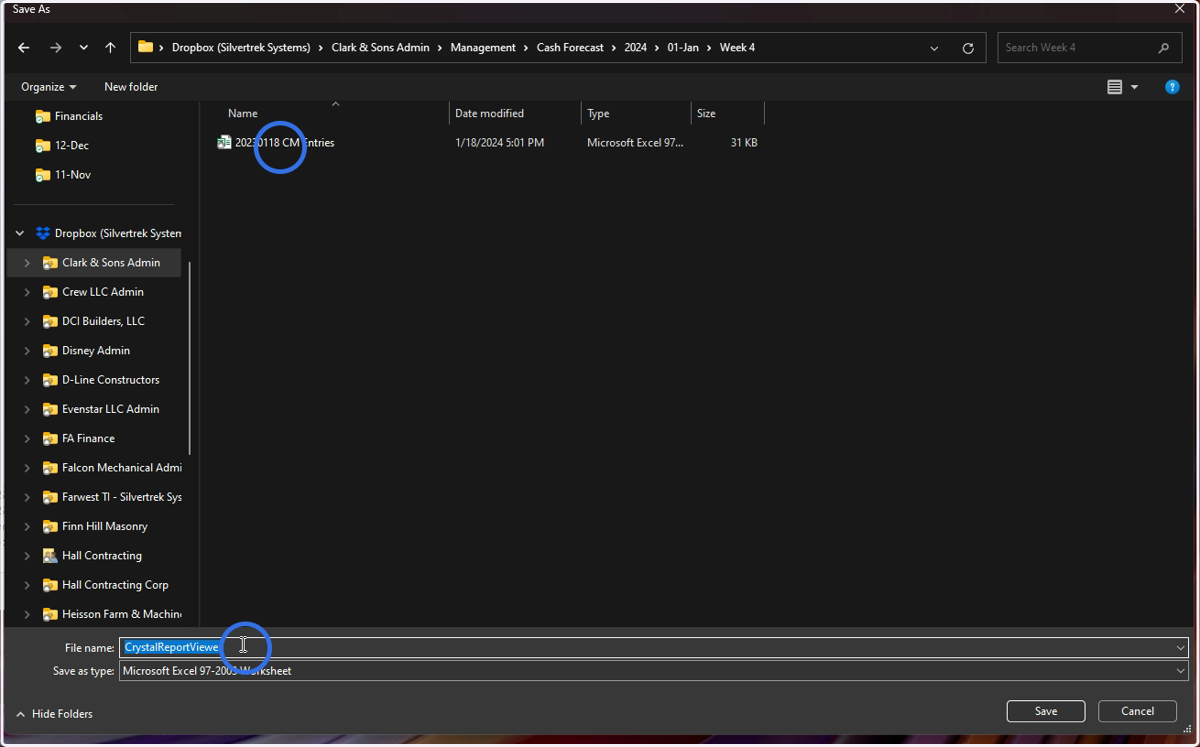Click the Management breadcrumb segment
Image resolution: width=1200 pixels, height=747 pixels.
[483, 48]
